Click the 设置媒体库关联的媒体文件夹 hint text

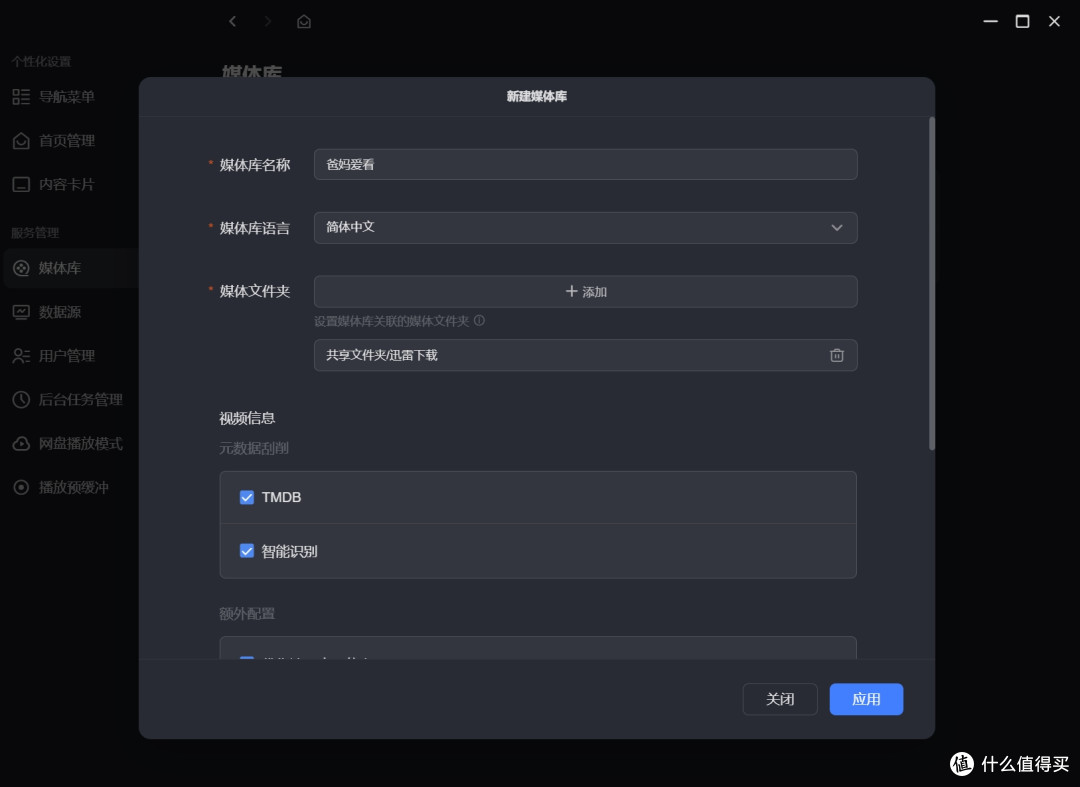(391, 321)
